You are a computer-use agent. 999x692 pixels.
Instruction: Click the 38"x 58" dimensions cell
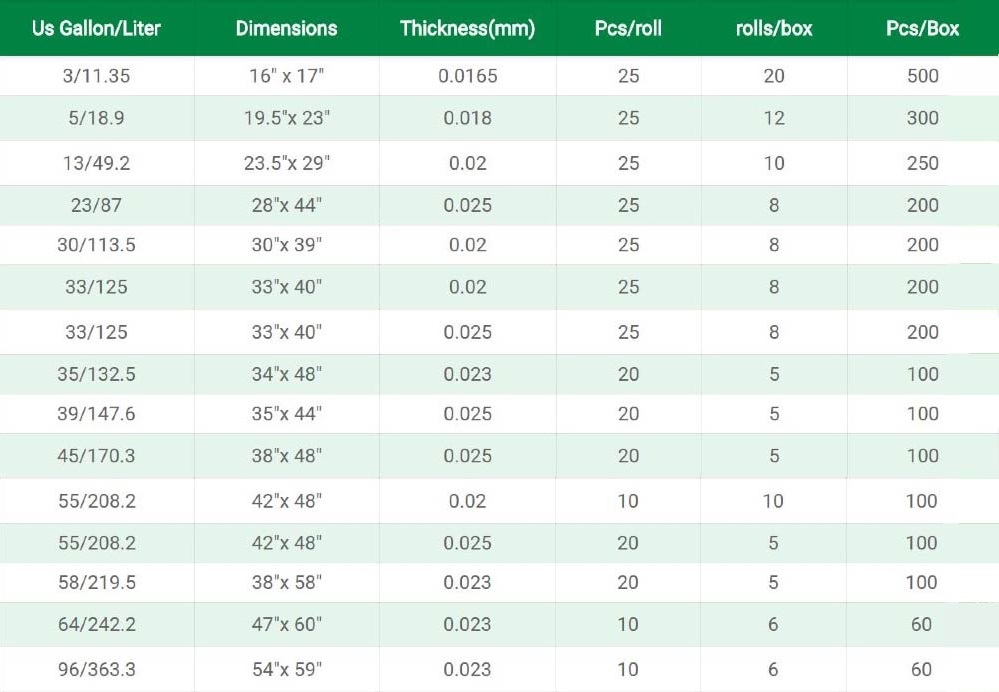pos(287,582)
